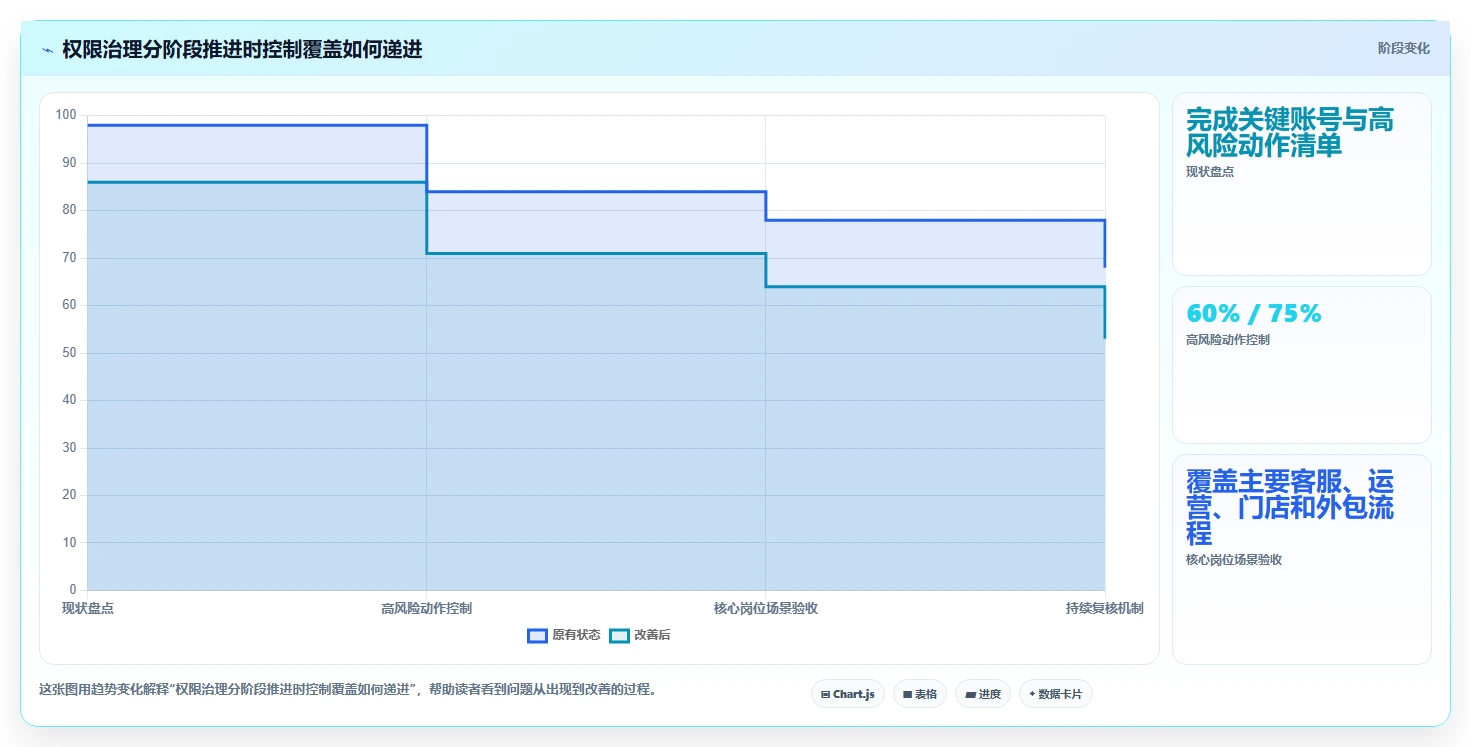The image size is (1471, 747).
Task: Click the 20 y-axis tick value
Action: (69, 495)
